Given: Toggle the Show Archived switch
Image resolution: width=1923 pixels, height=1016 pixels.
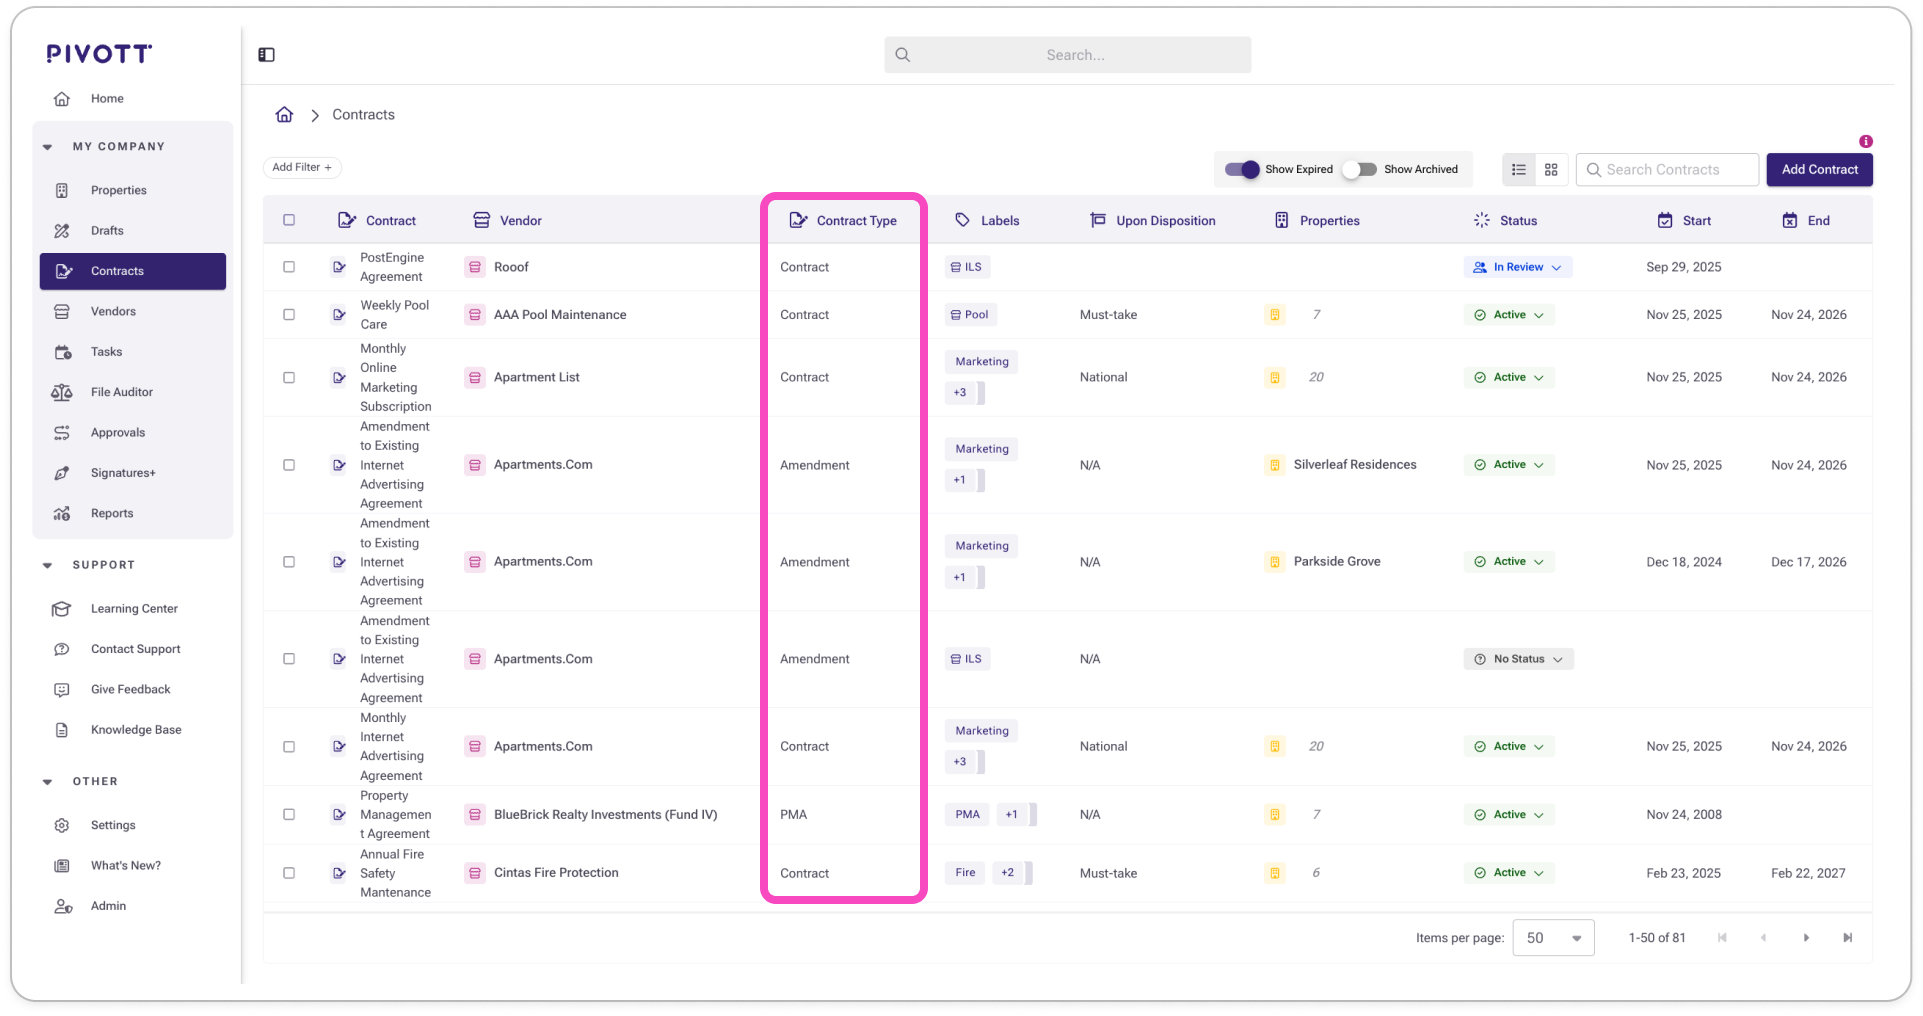Looking at the screenshot, I should click(1360, 170).
